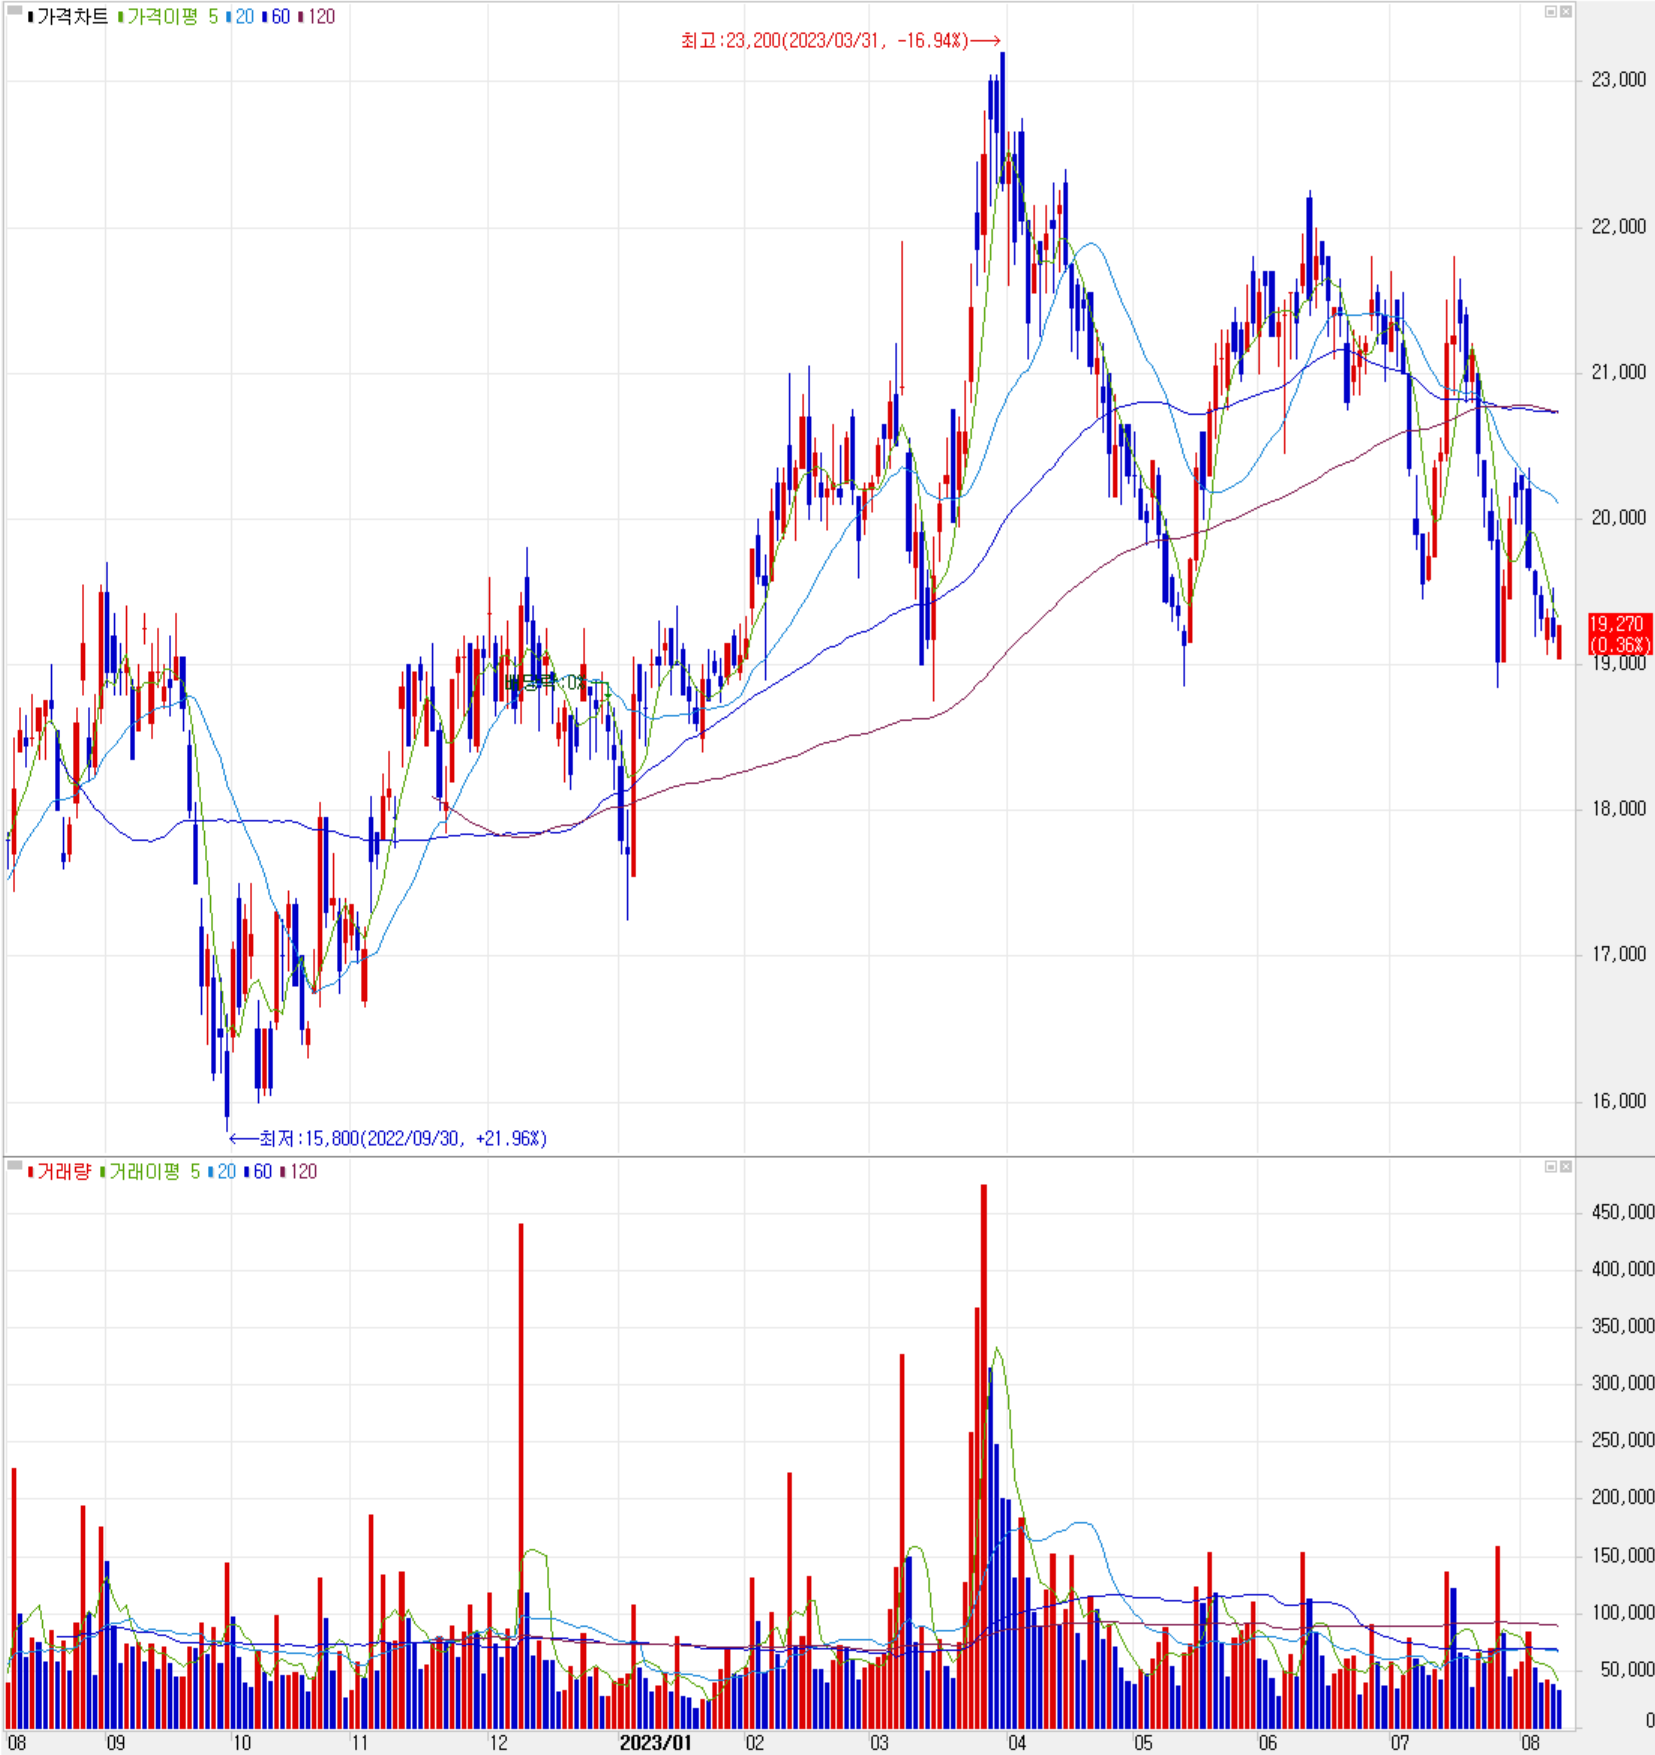Click the 2023/01 date axis label

point(655,1743)
